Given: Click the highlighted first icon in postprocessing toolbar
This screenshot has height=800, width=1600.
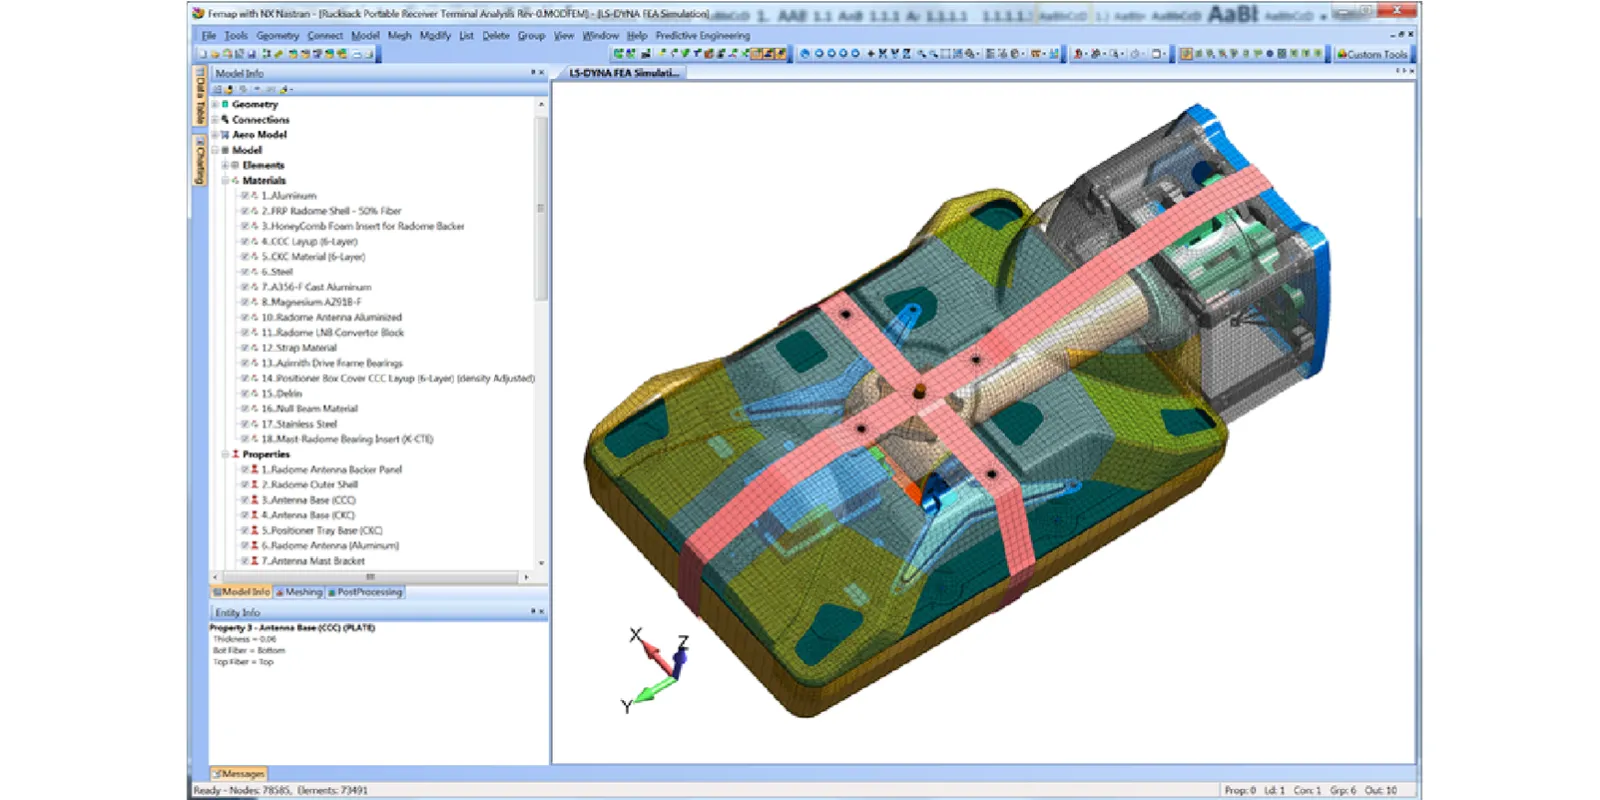Looking at the screenshot, I should [x=1185, y=54].
